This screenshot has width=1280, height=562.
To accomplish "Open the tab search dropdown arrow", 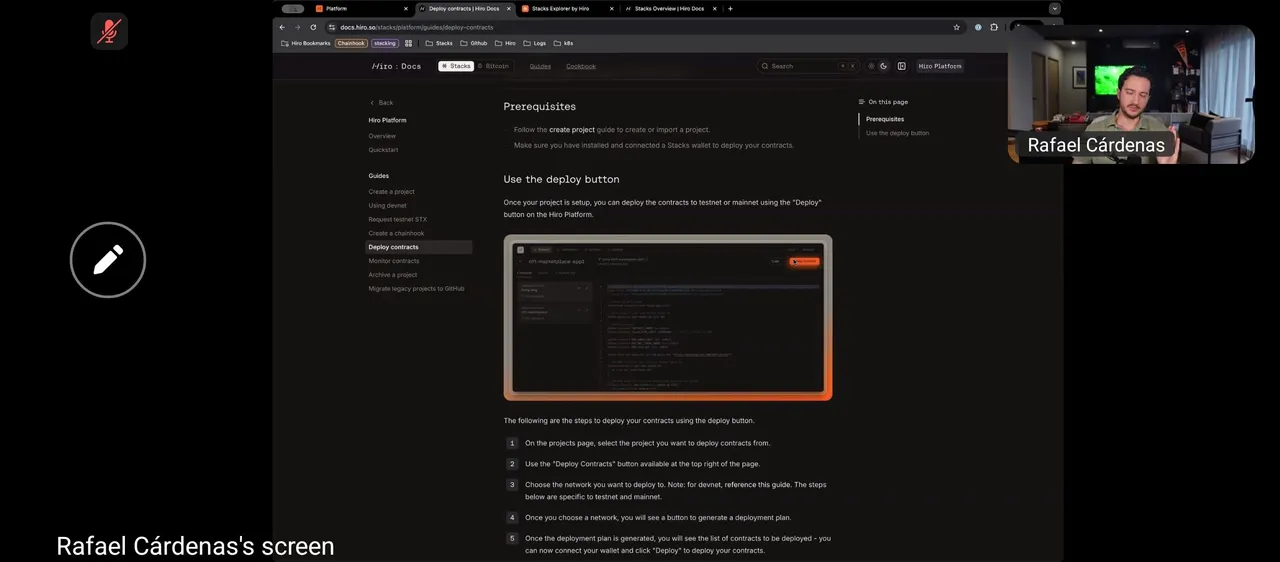I will coord(1054,8).
